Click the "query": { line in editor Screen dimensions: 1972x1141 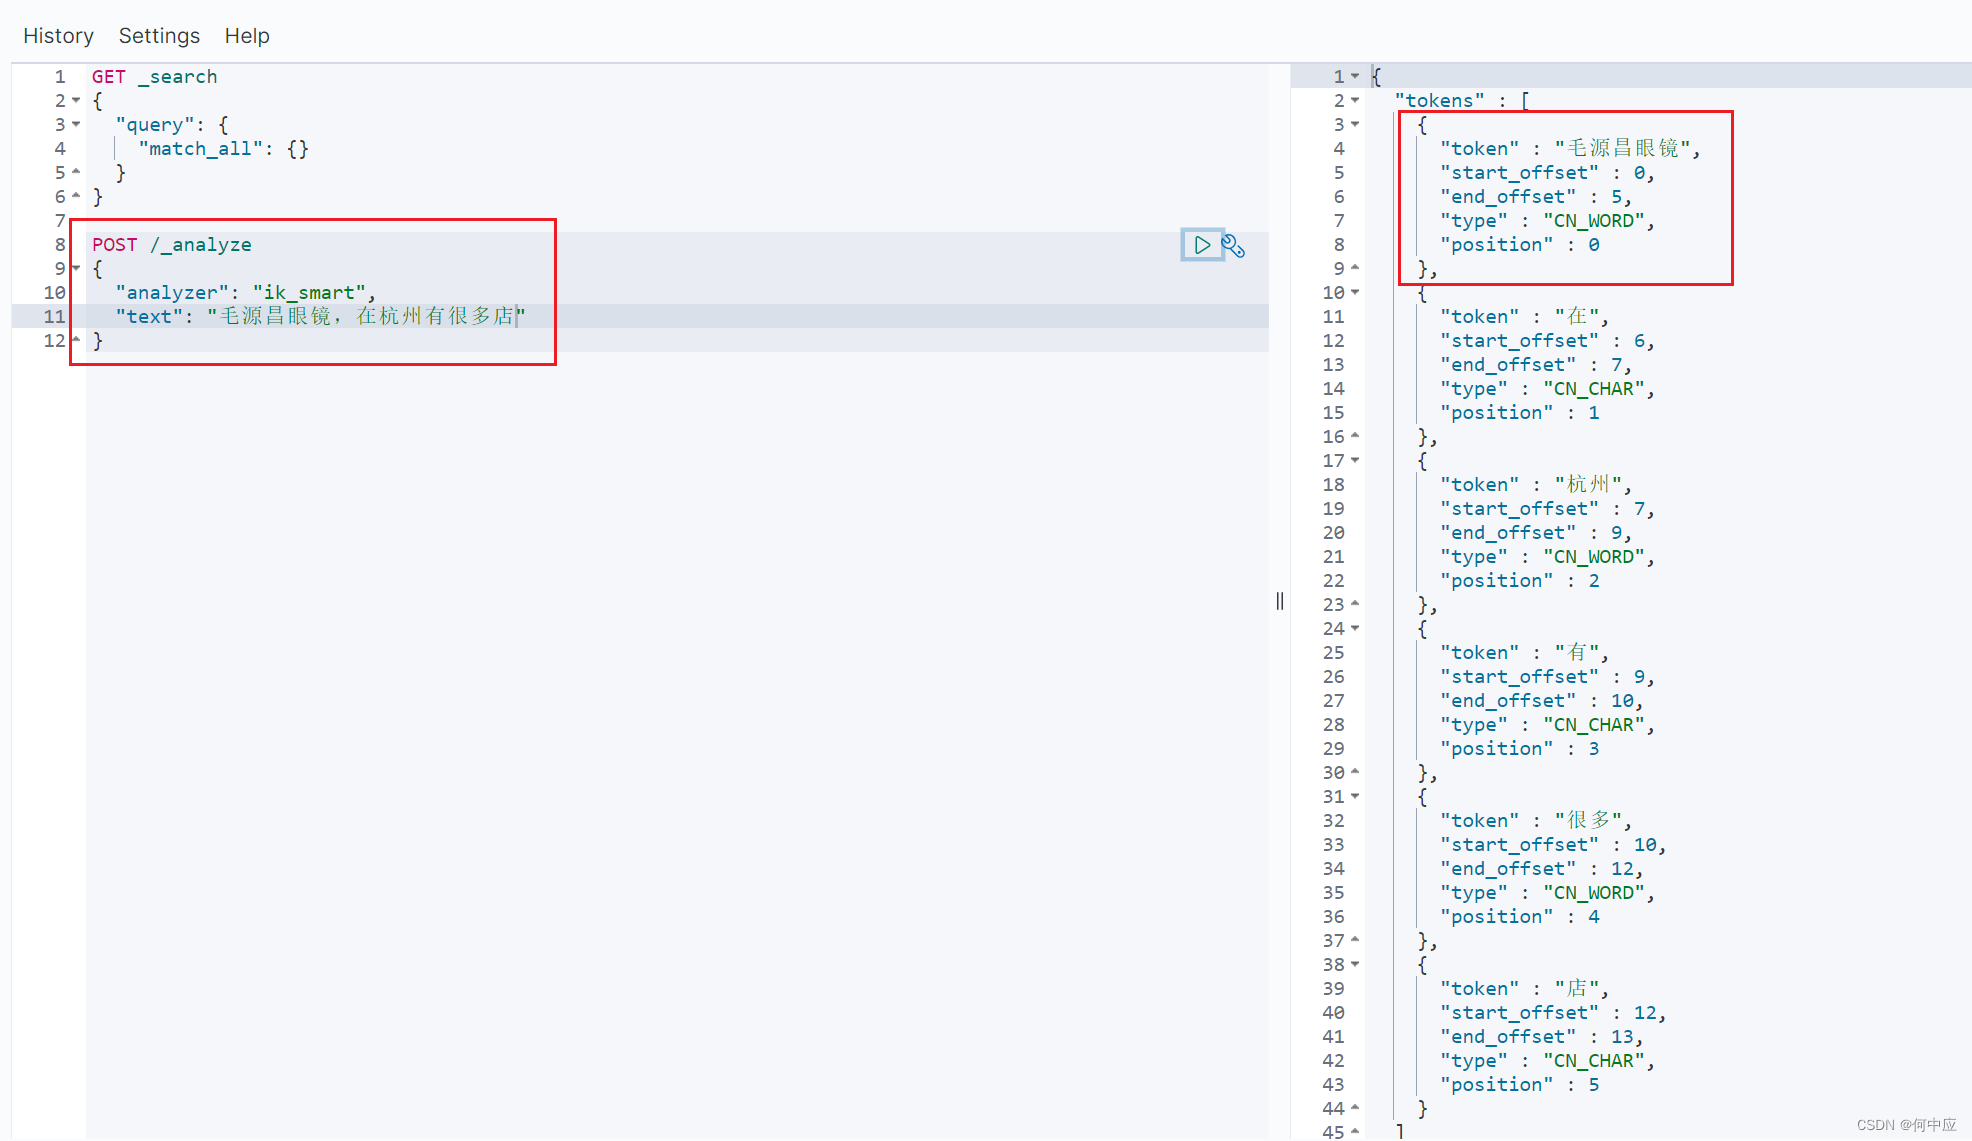click(172, 125)
